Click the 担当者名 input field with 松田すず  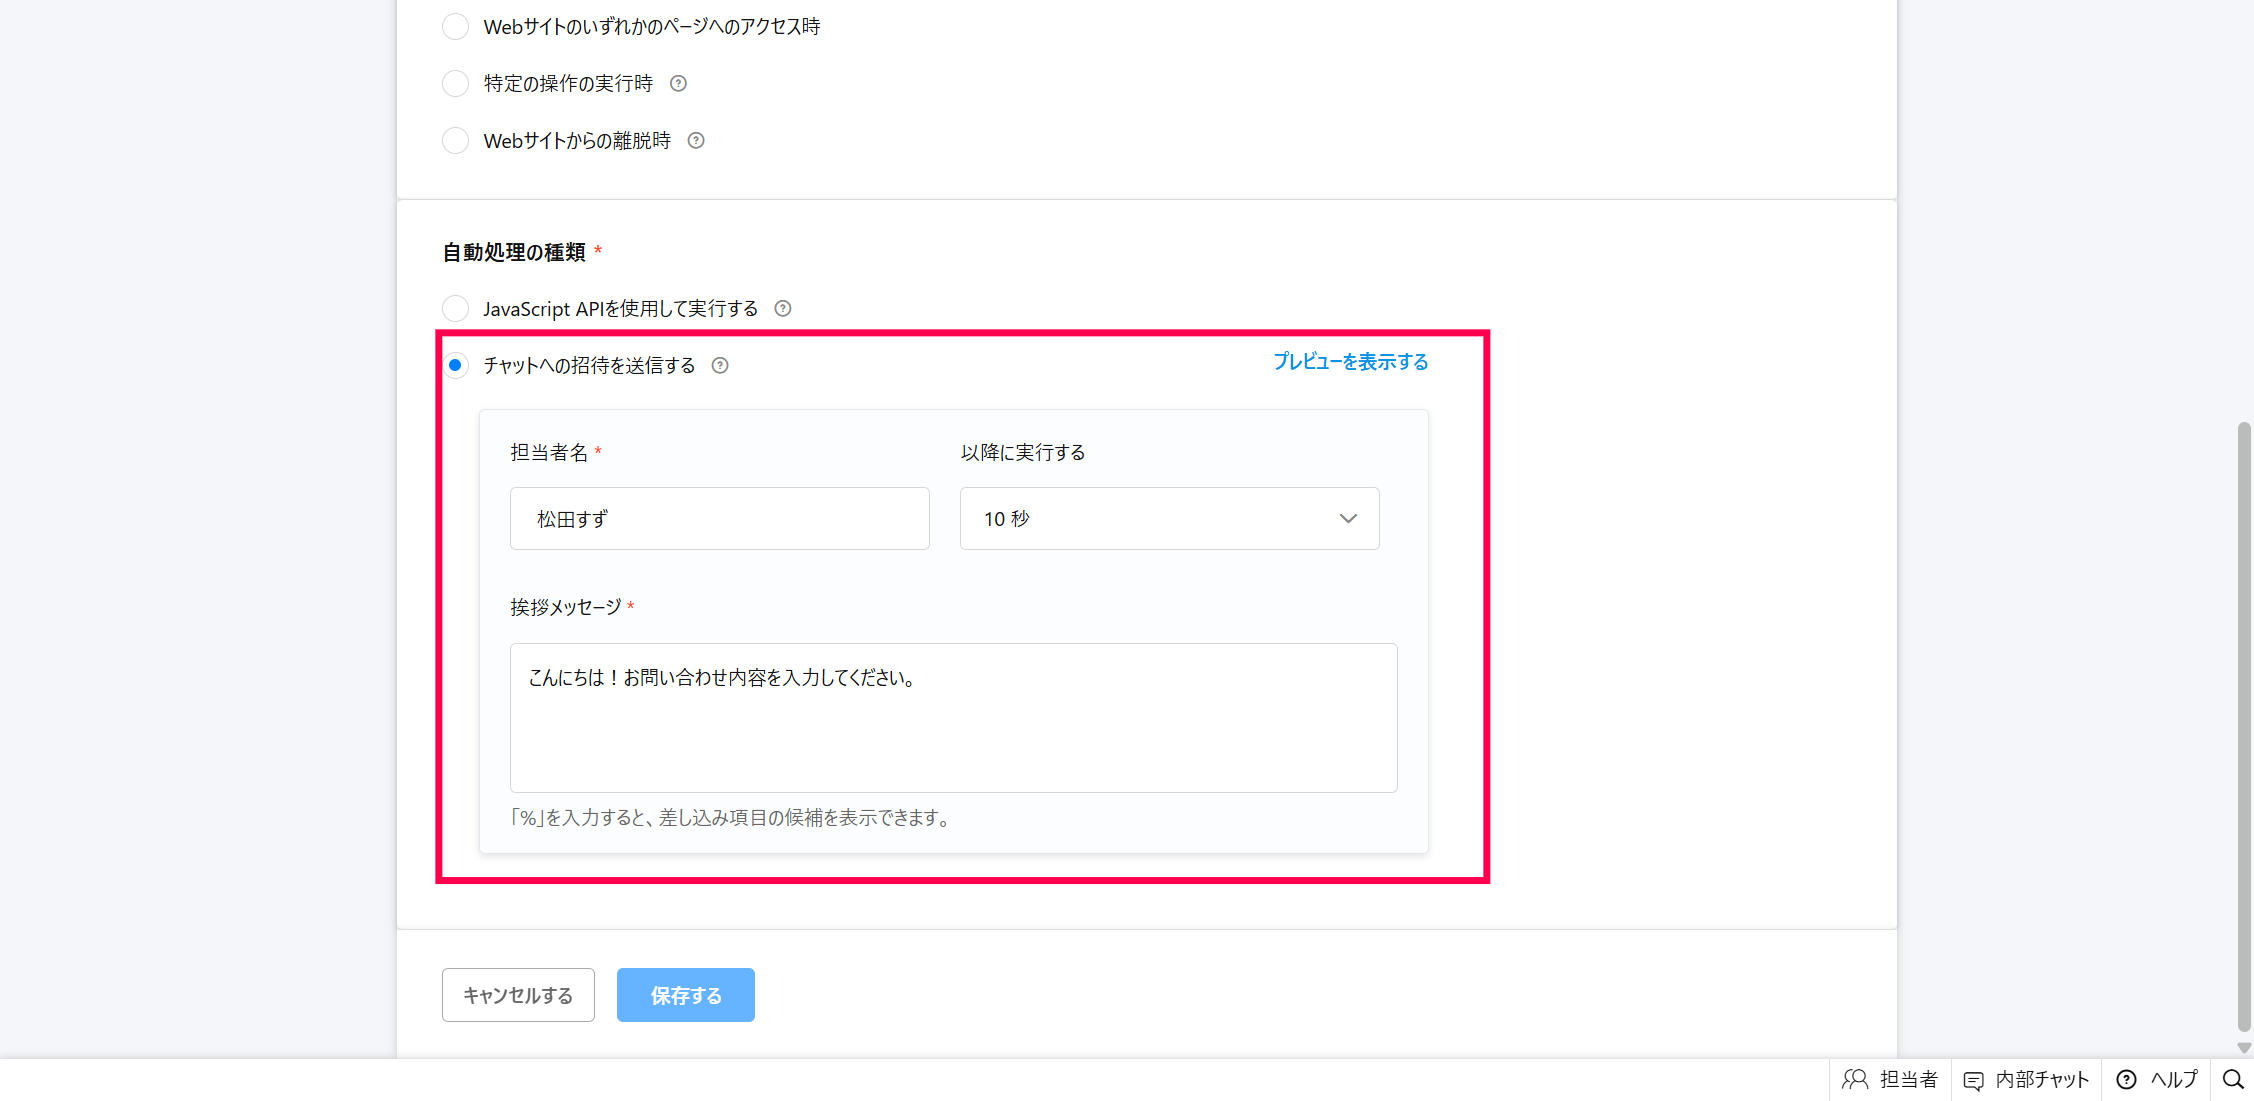pyautogui.click(x=719, y=519)
